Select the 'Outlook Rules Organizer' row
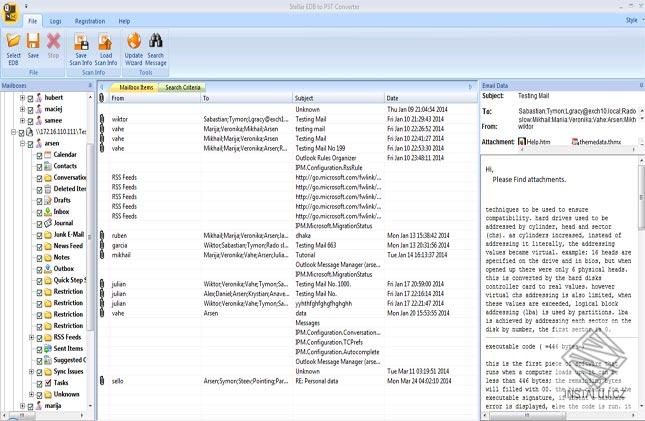The image size is (645, 421). click(x=287, y=158)
